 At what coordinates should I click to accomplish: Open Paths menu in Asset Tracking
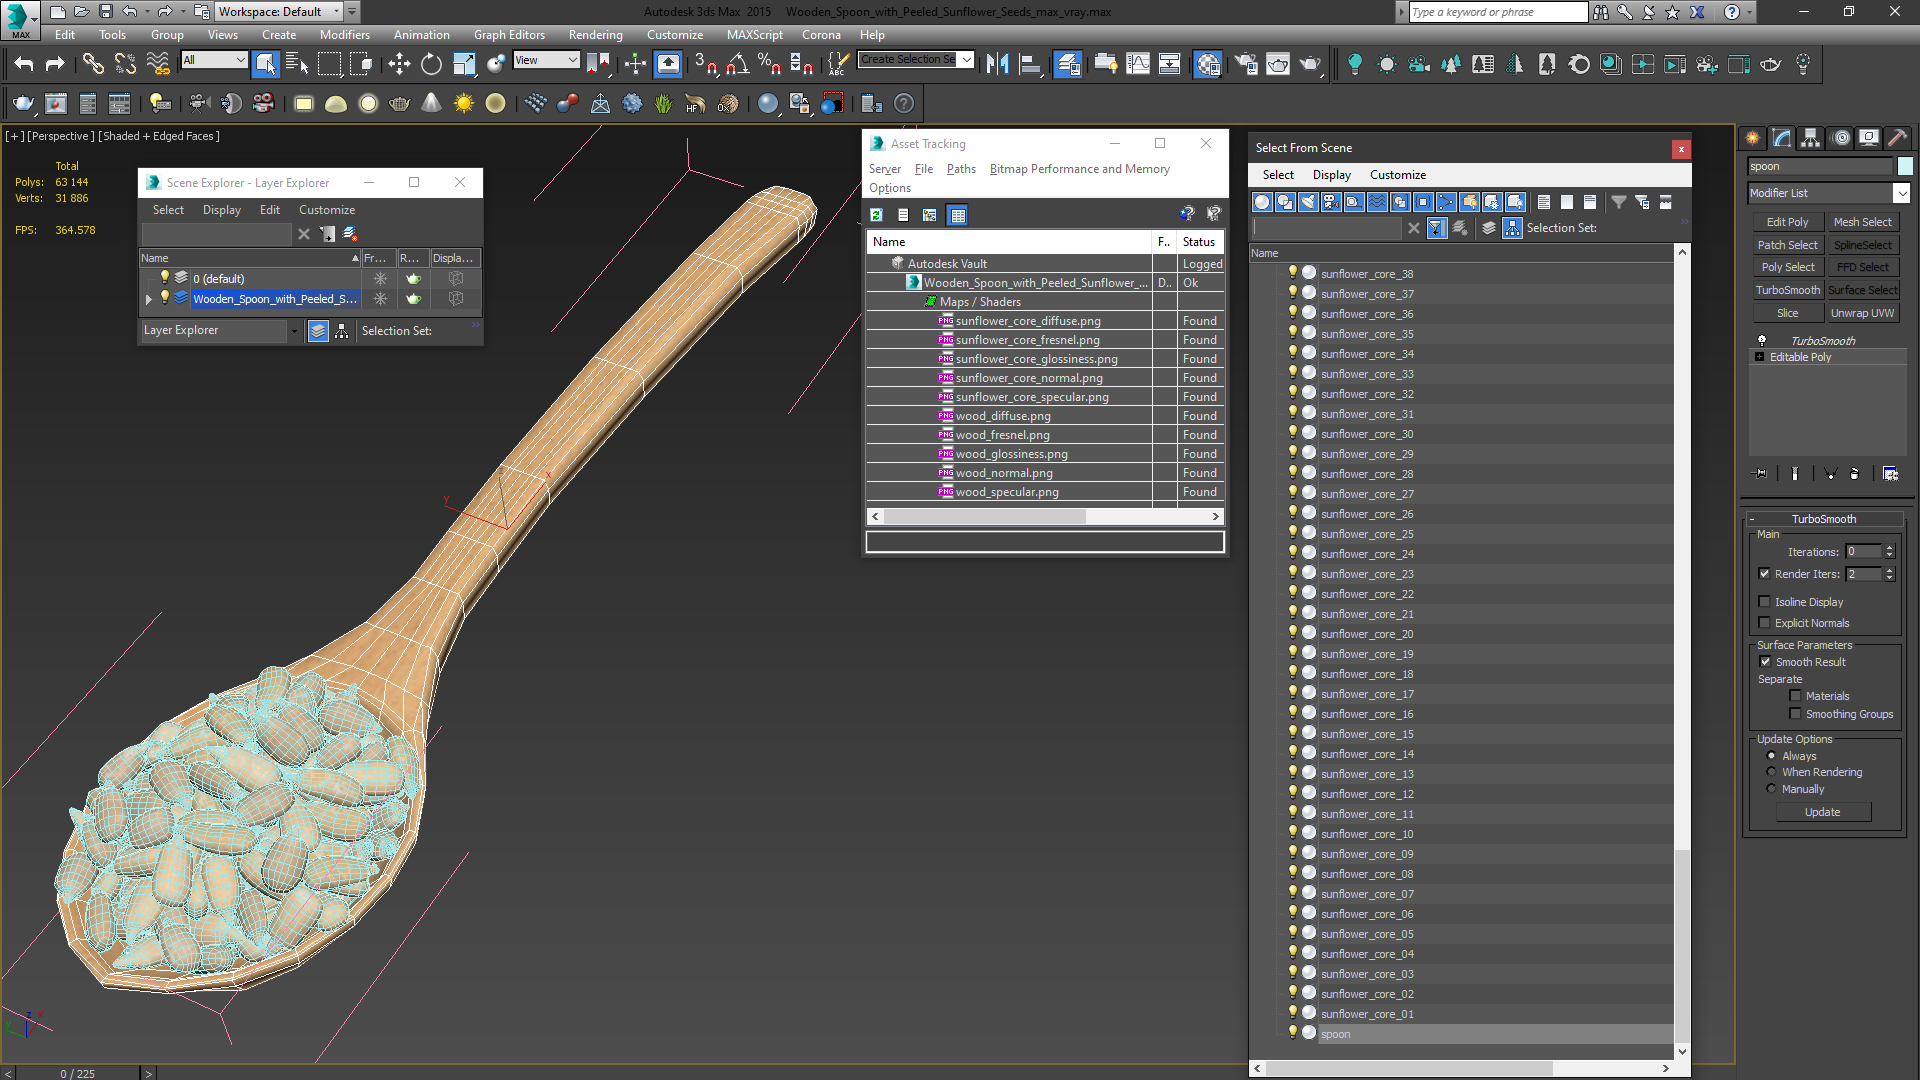pos(961,169)
